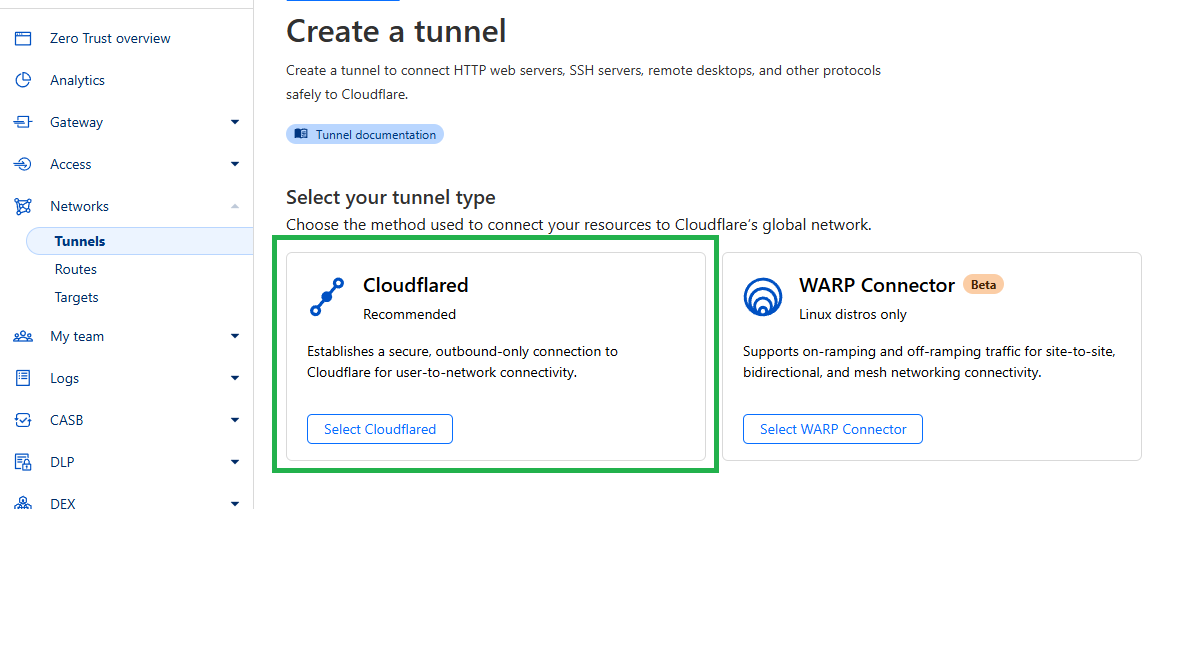Click the Gateway sidebar icon
The width and height of the screenshot is (1178, 648).
23,122
